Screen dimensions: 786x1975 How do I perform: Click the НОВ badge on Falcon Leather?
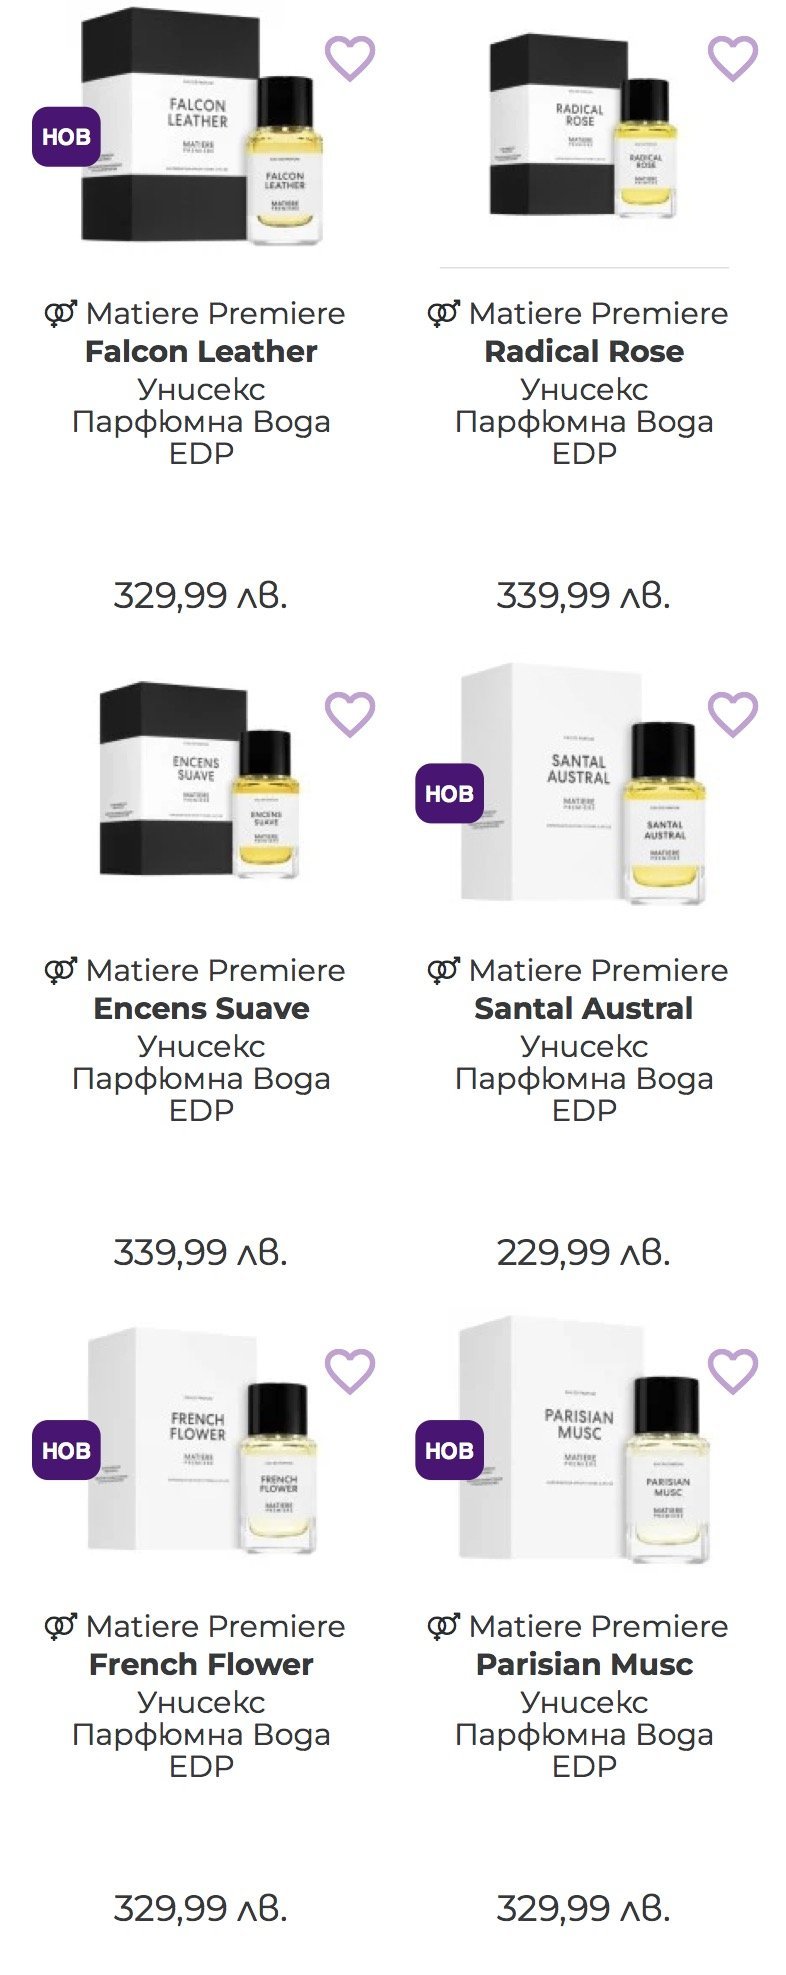pos(66,137)
